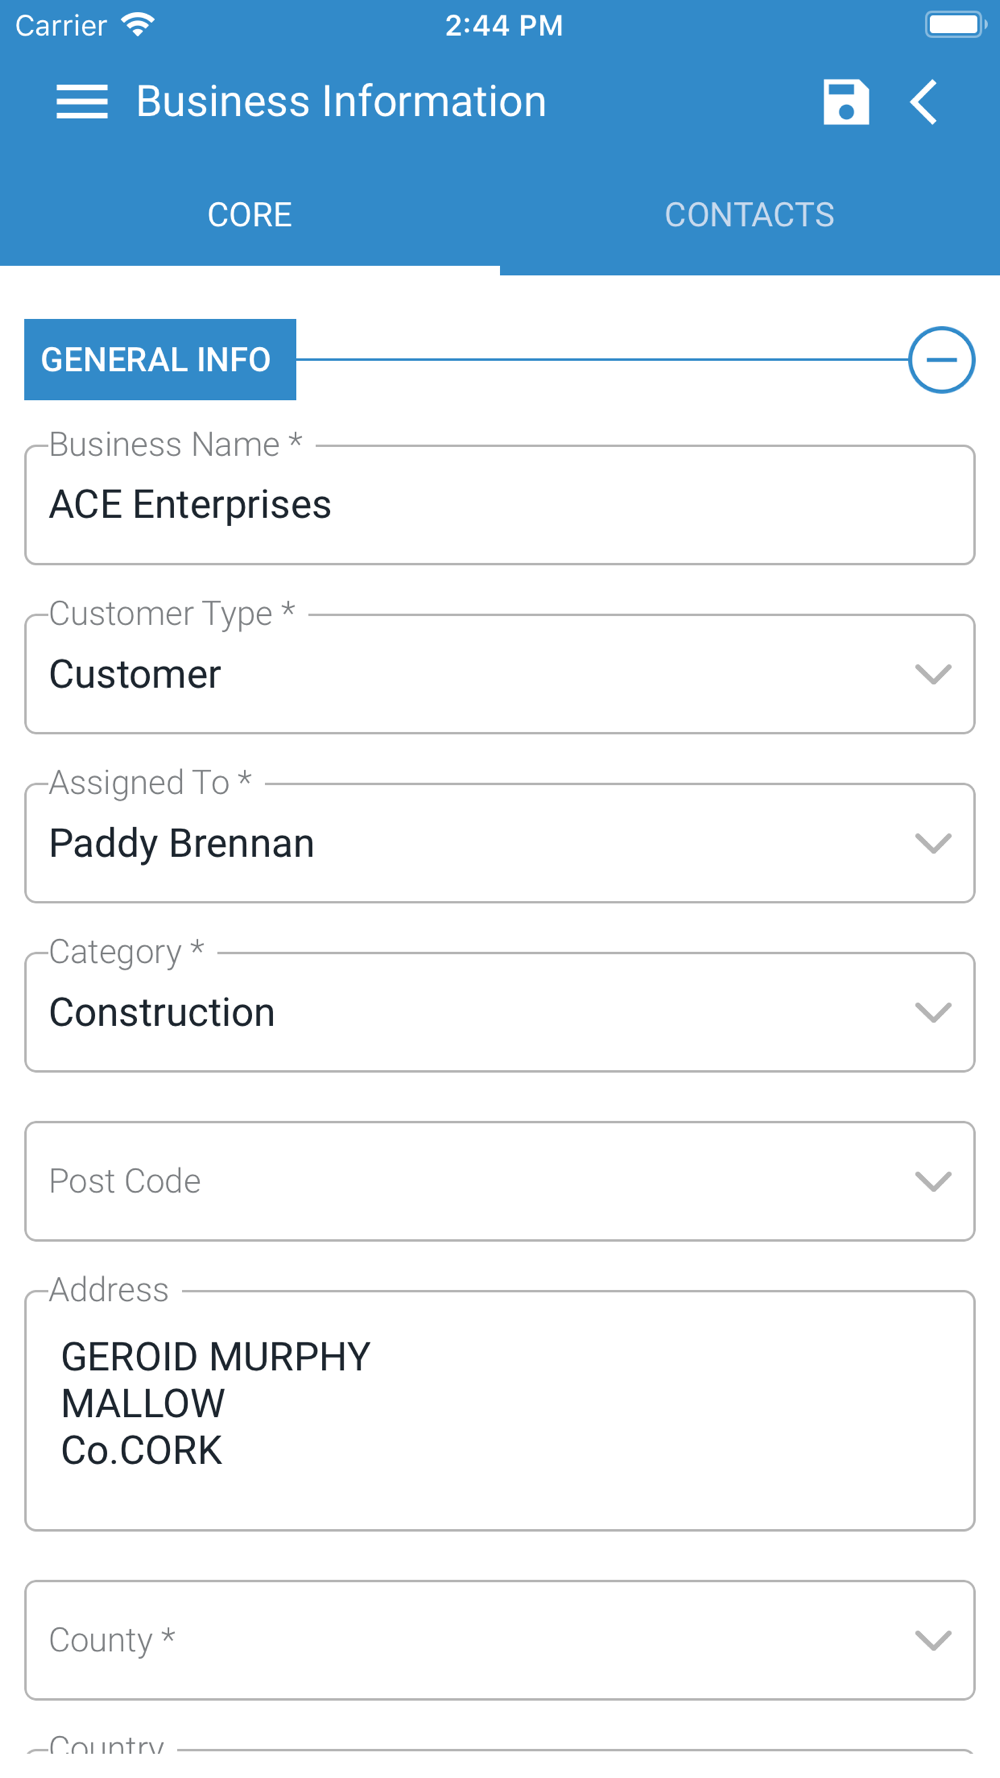Click the Customer Type chevron arrow
Screen dimensions: 1000x1778
933,674
